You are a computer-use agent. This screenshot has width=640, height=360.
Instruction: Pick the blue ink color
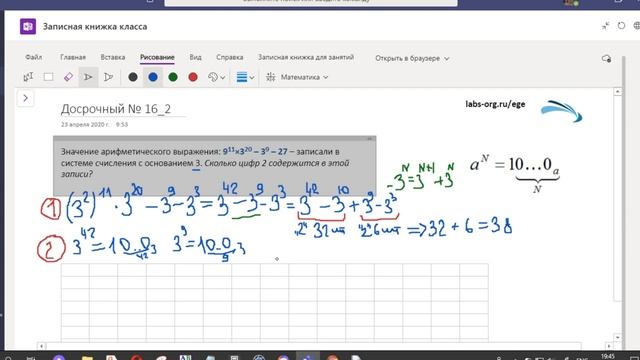click(153, 77)
